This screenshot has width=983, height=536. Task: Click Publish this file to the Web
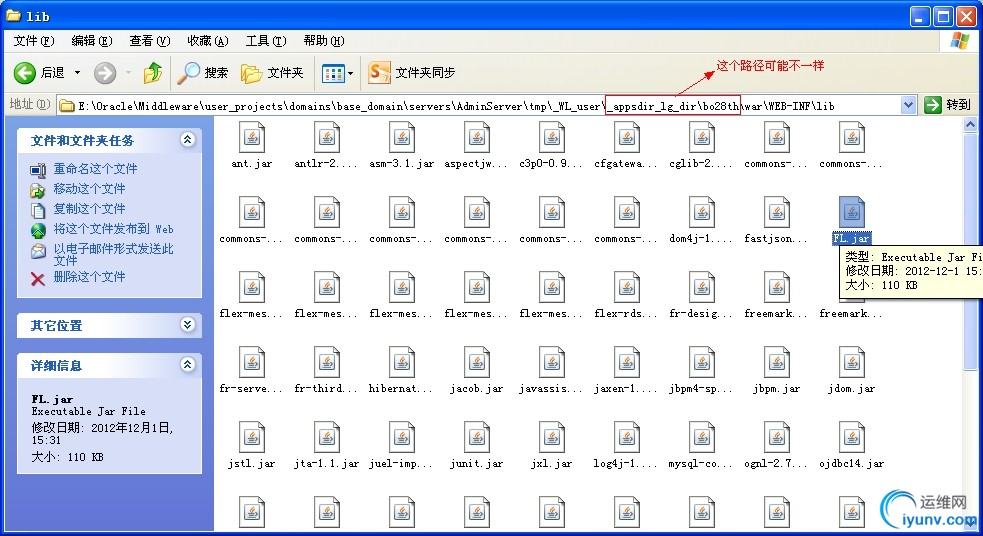pos(113,229)
